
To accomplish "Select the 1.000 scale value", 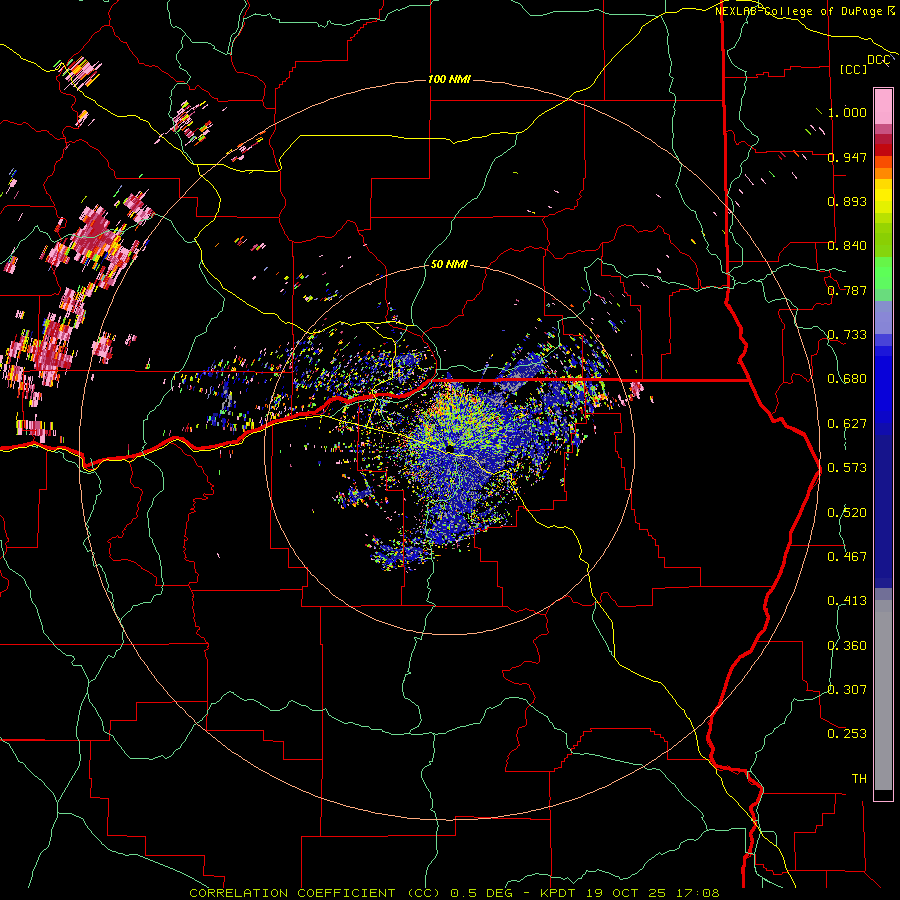I will point(847,112).
